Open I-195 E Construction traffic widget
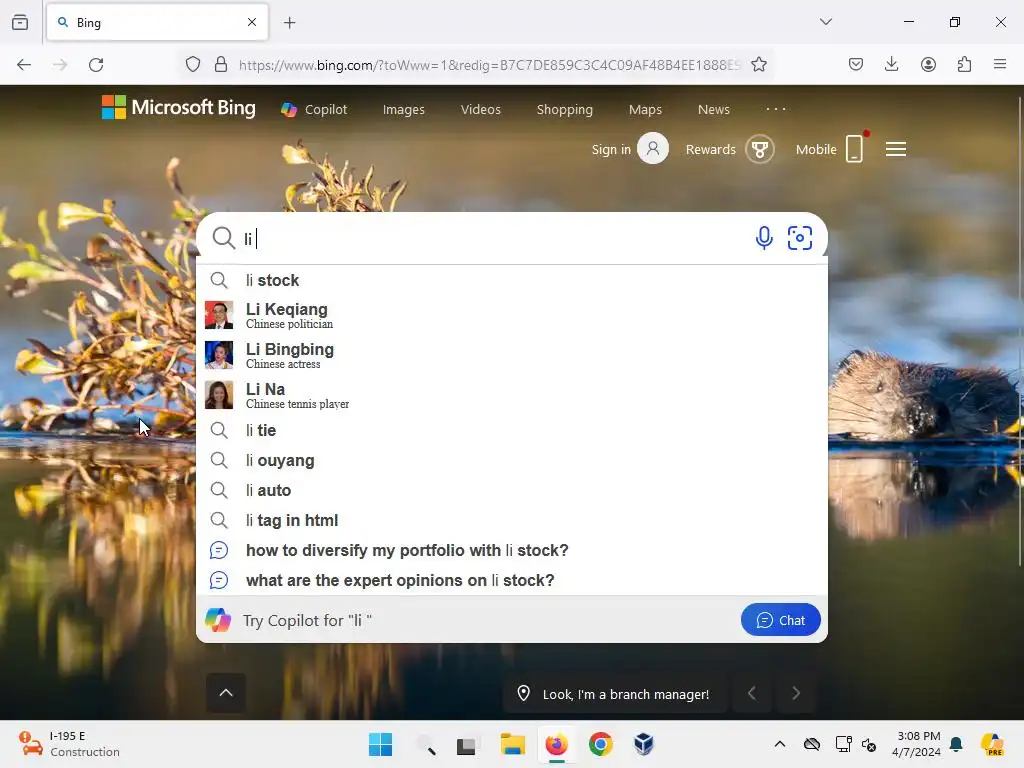 (x=69, y=744)
